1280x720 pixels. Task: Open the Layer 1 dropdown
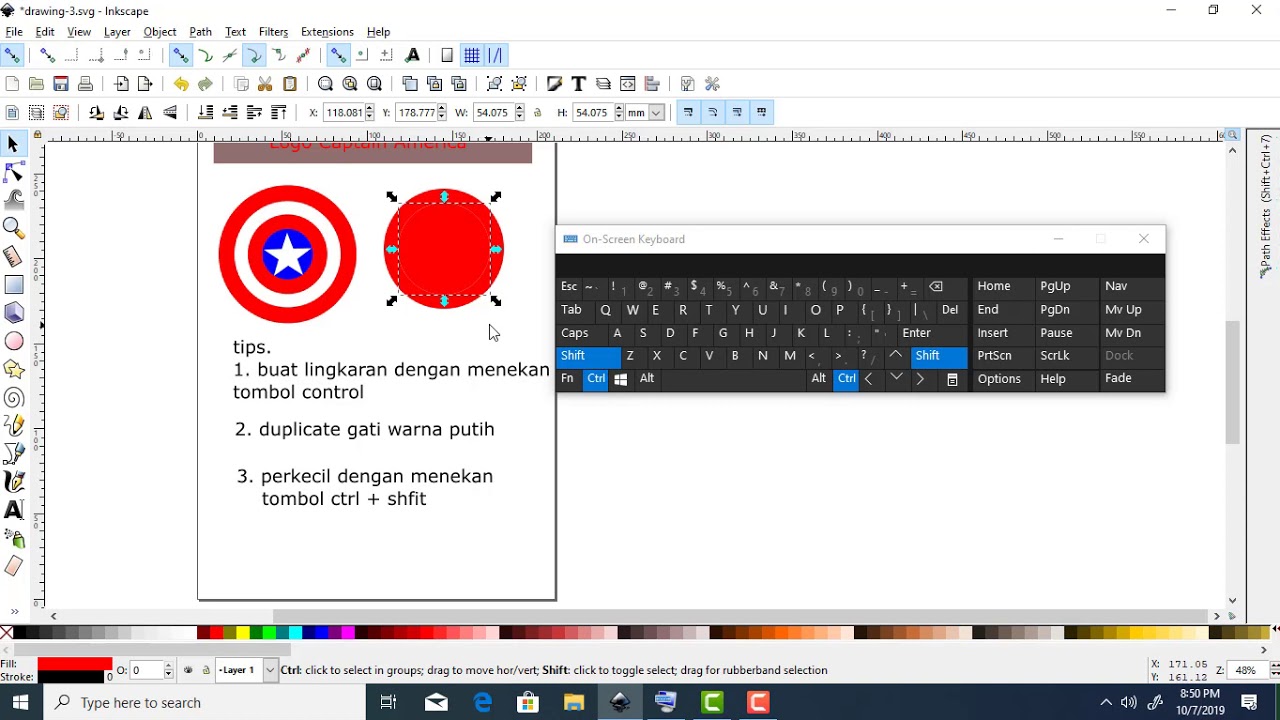point(270,670)
